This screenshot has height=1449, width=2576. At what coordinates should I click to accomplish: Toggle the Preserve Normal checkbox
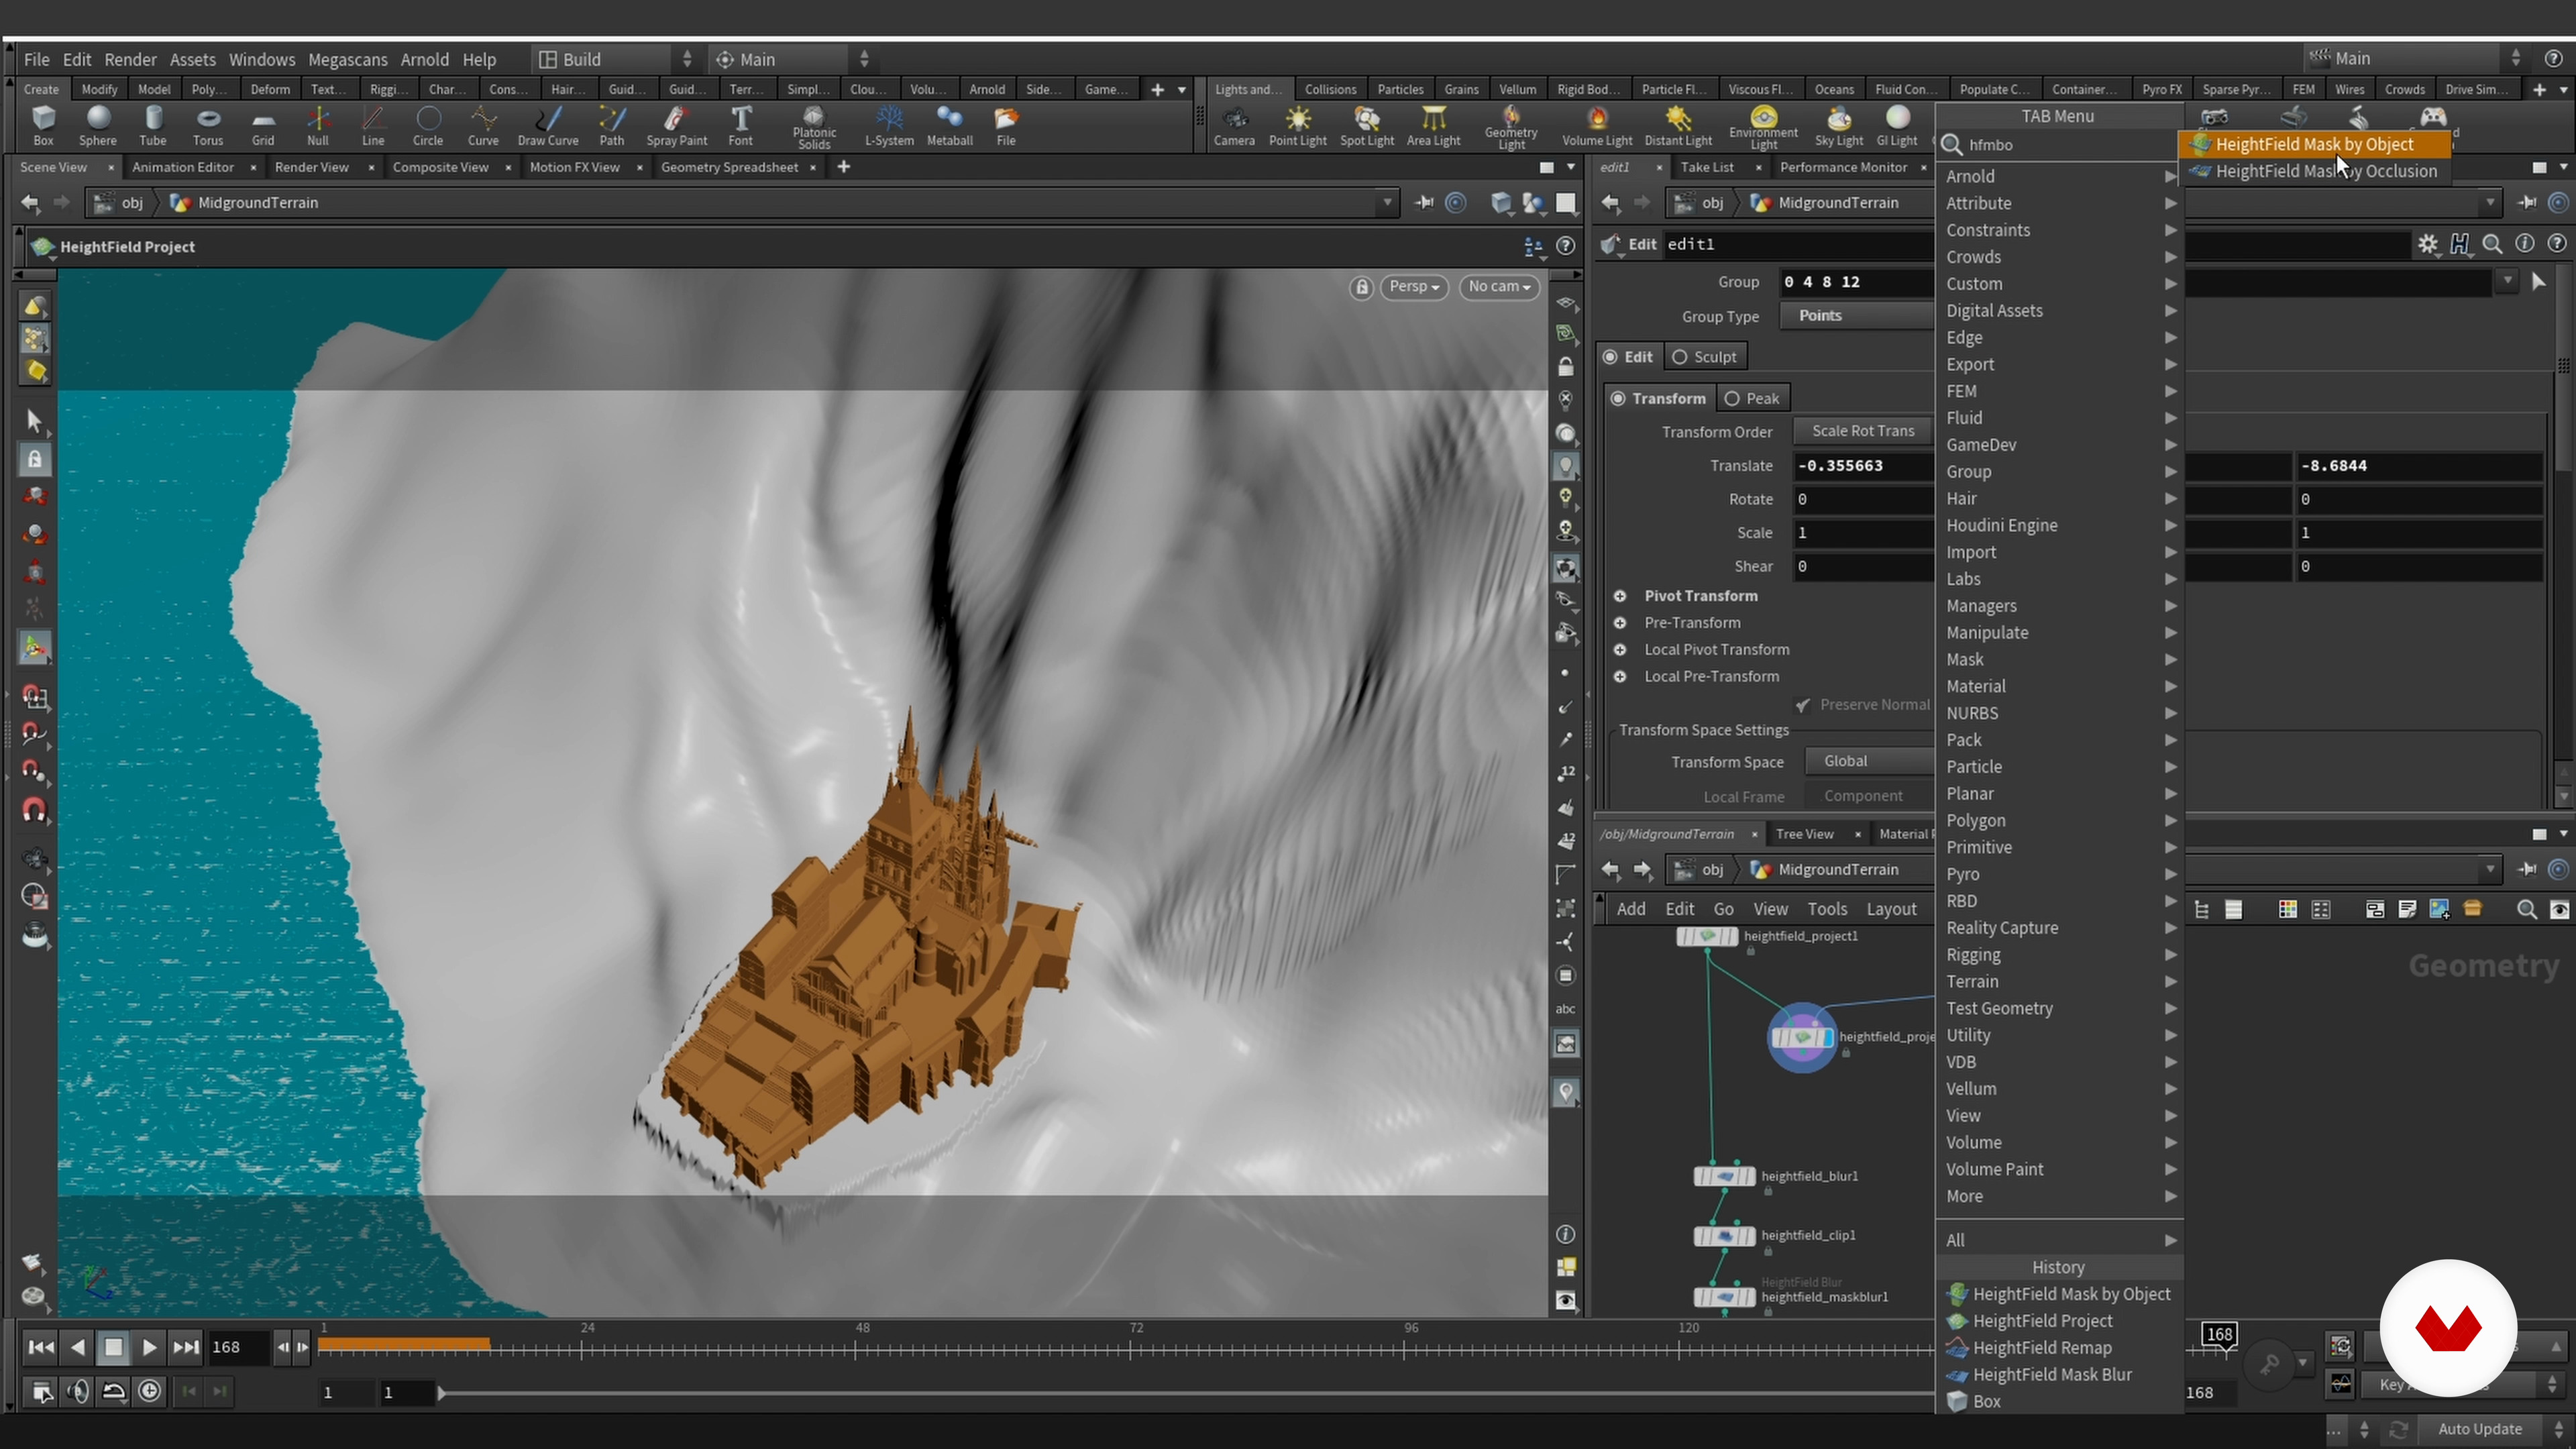coord(1802,705)
